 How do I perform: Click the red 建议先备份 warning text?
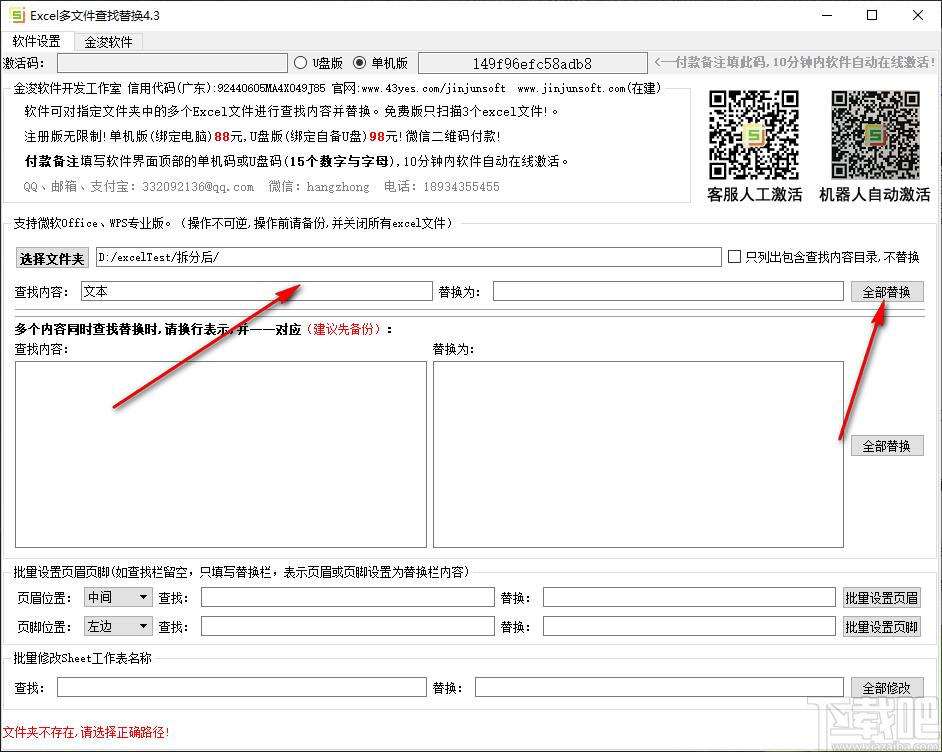coord(344,329)
